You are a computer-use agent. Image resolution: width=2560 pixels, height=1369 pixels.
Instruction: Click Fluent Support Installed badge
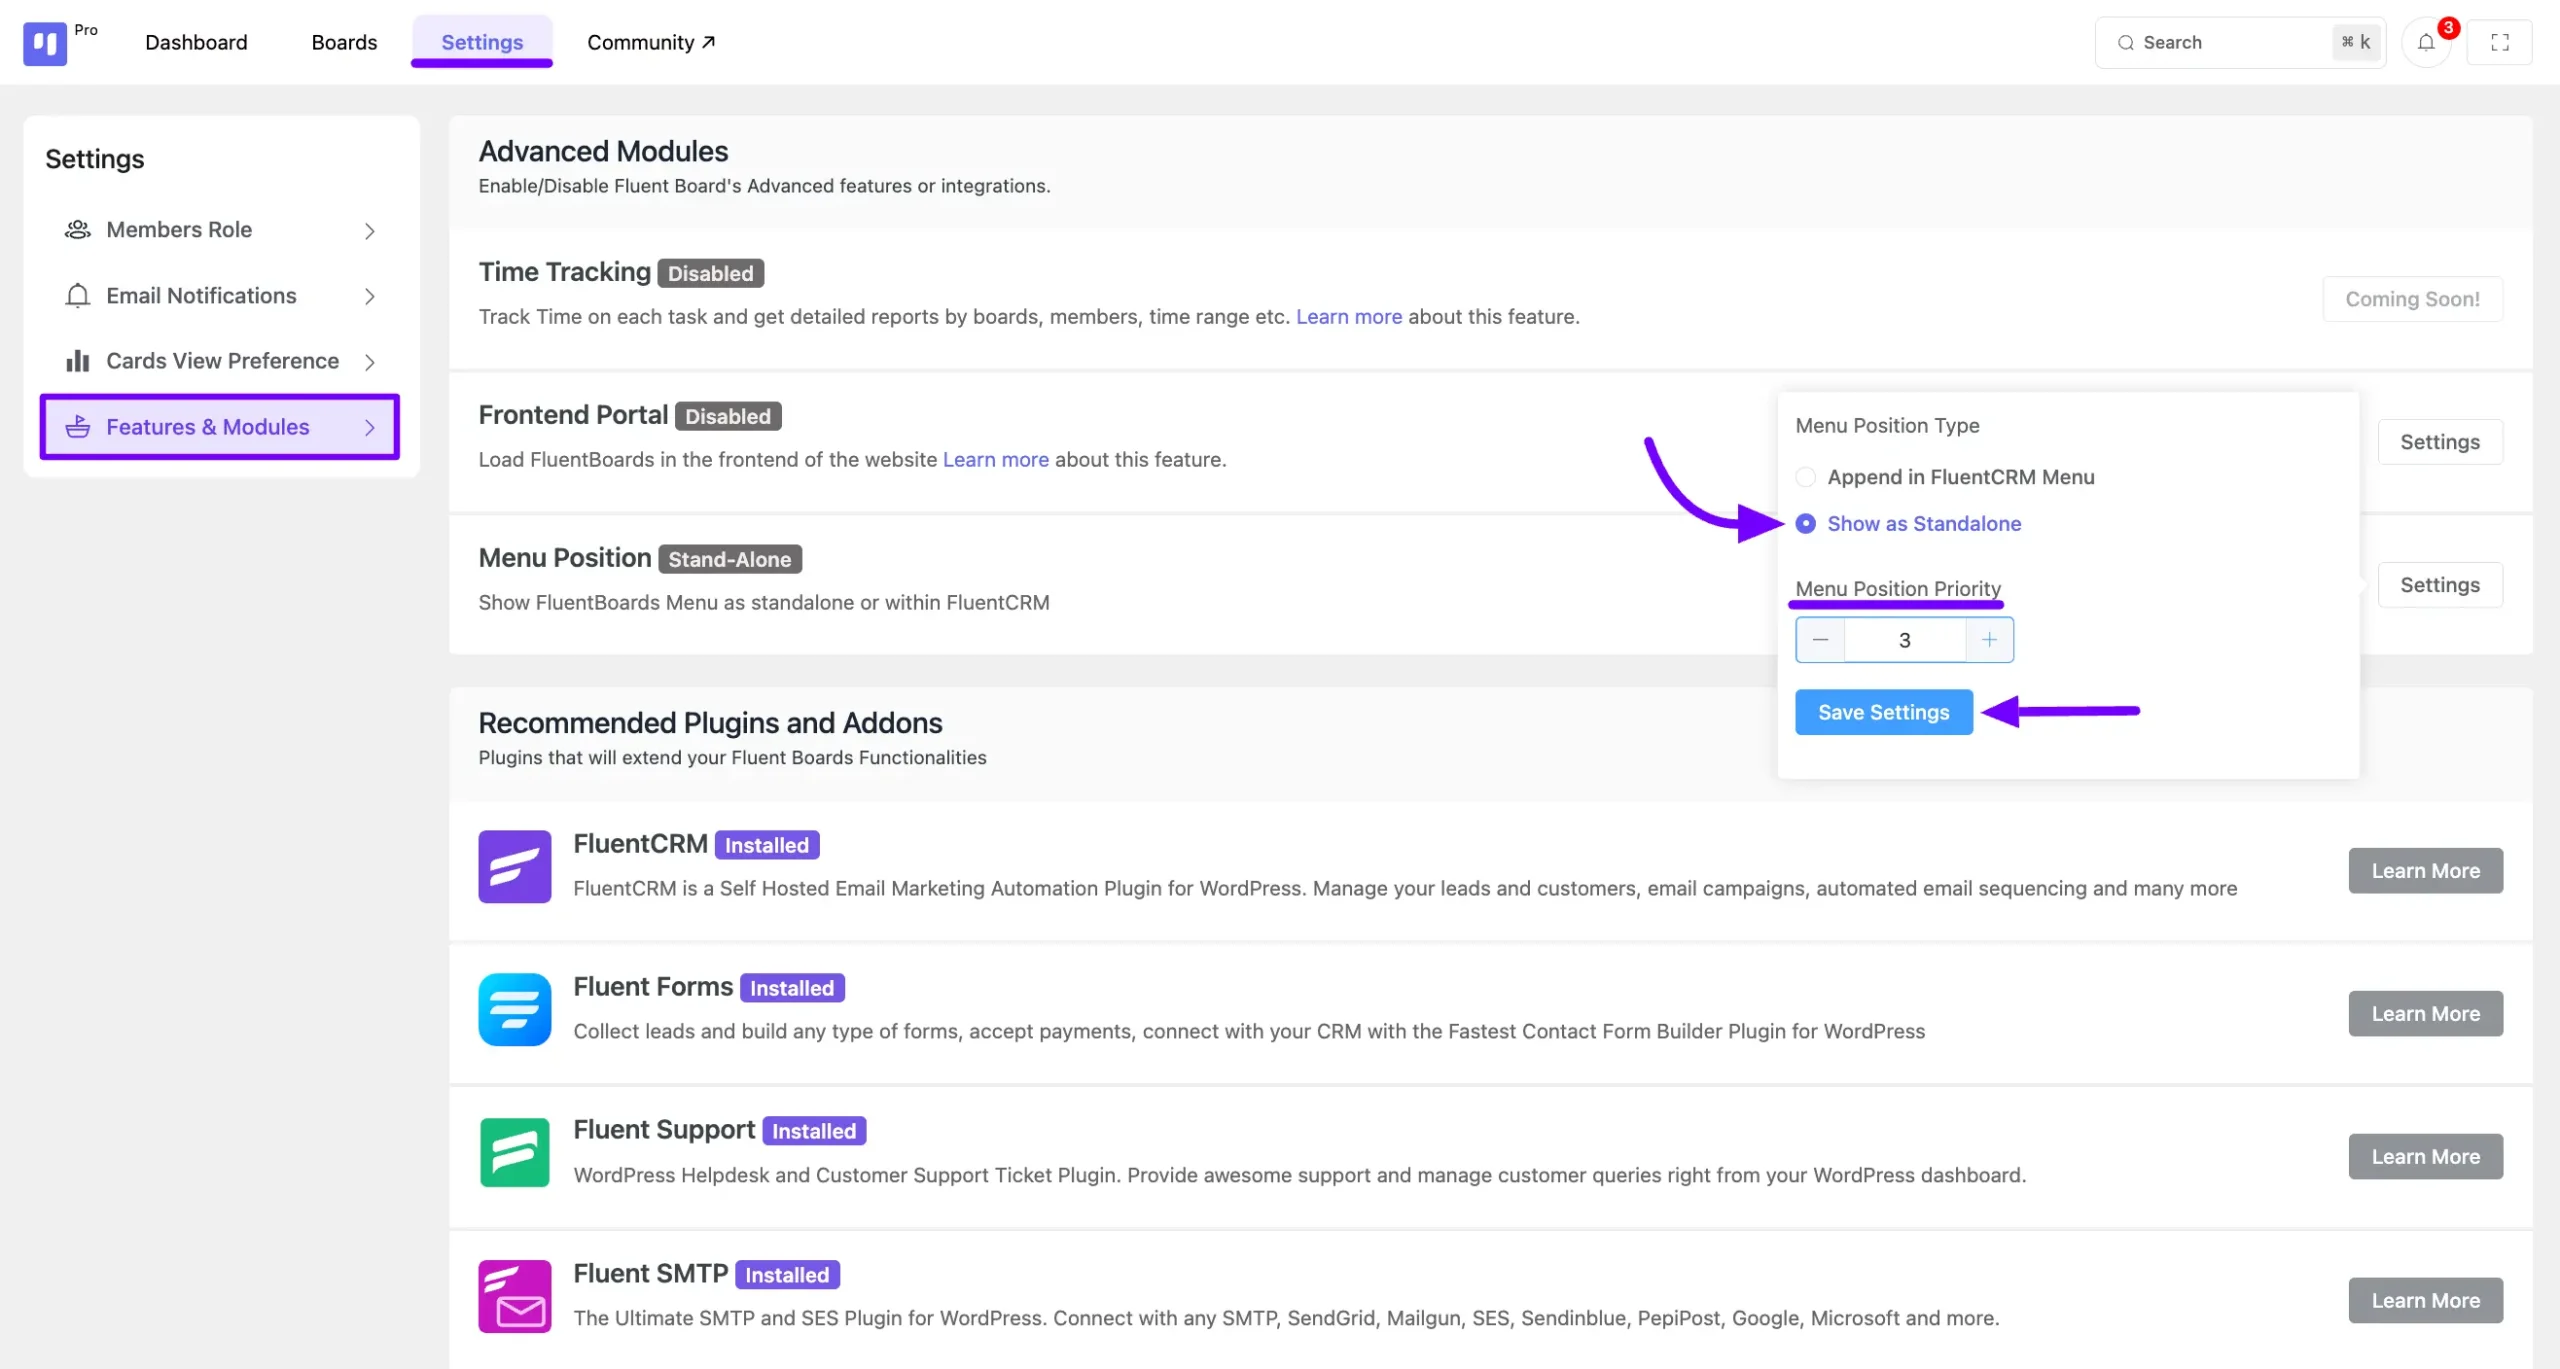coord(814,1131)
